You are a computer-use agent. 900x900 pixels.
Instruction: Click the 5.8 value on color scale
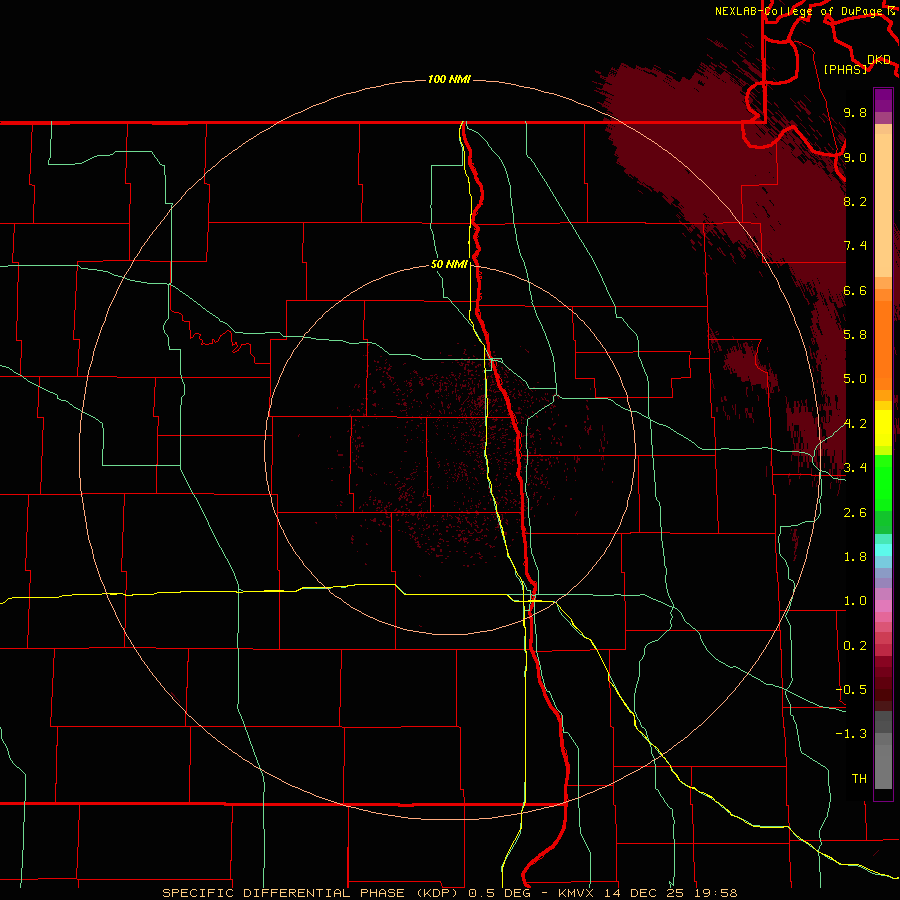(x=855, y=335)
